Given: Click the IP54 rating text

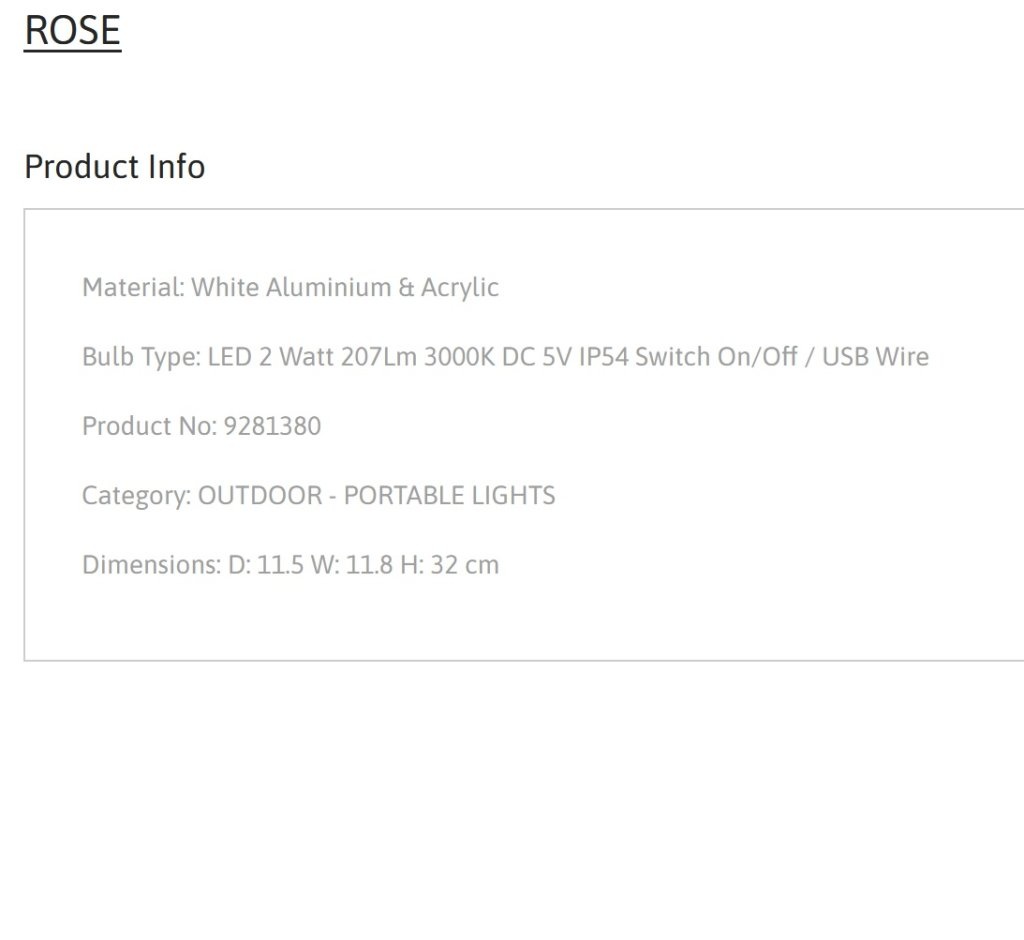Looking at the screenshot, I should pos(603,357).
